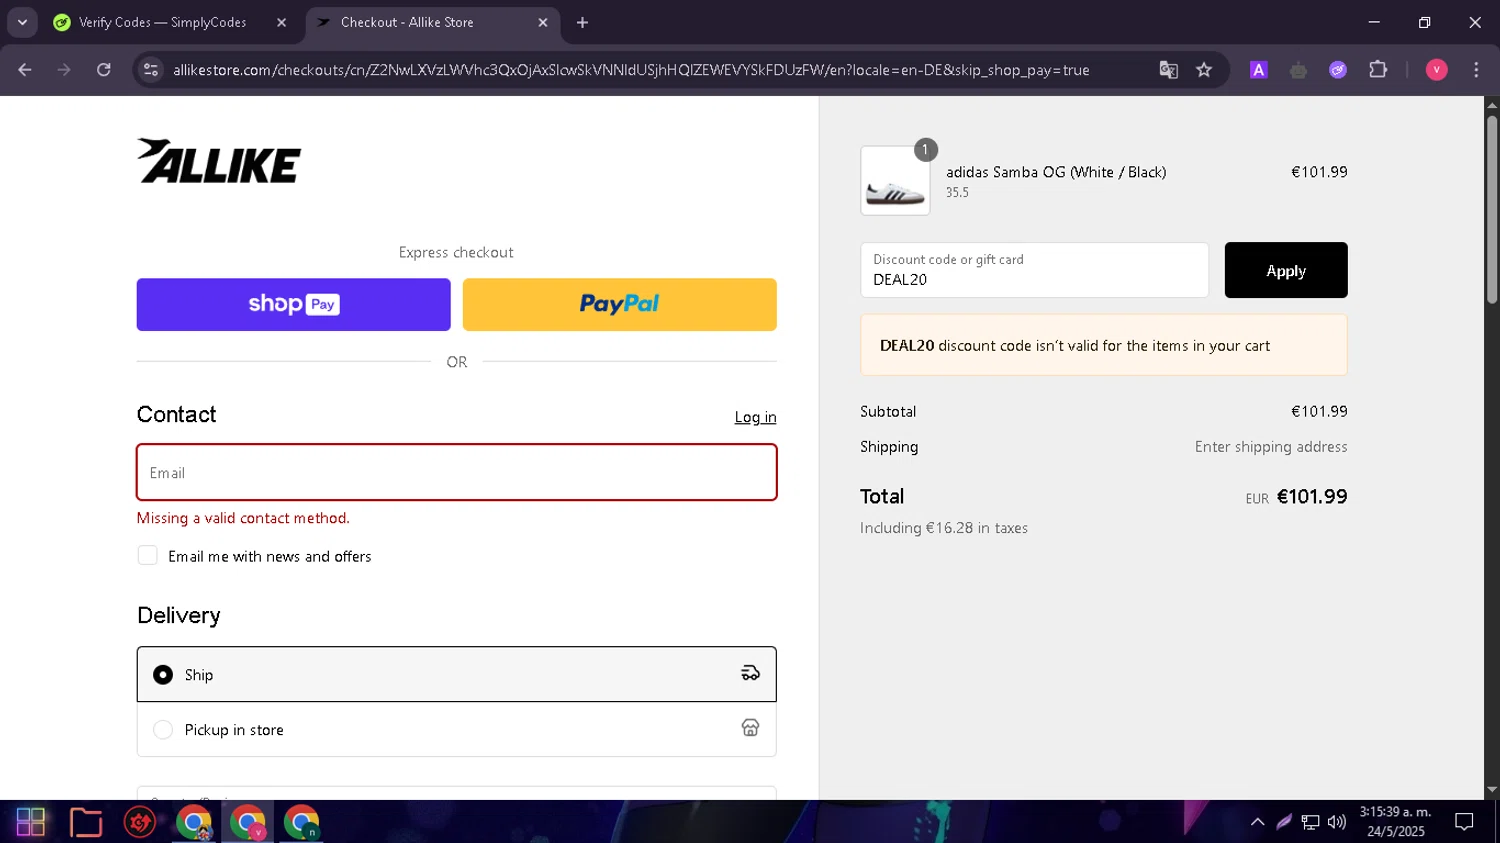Open the first Chrome taskbar icon
Image resolution: width=1500 pixels, height=843 pixels.
(x=194, y=822)
